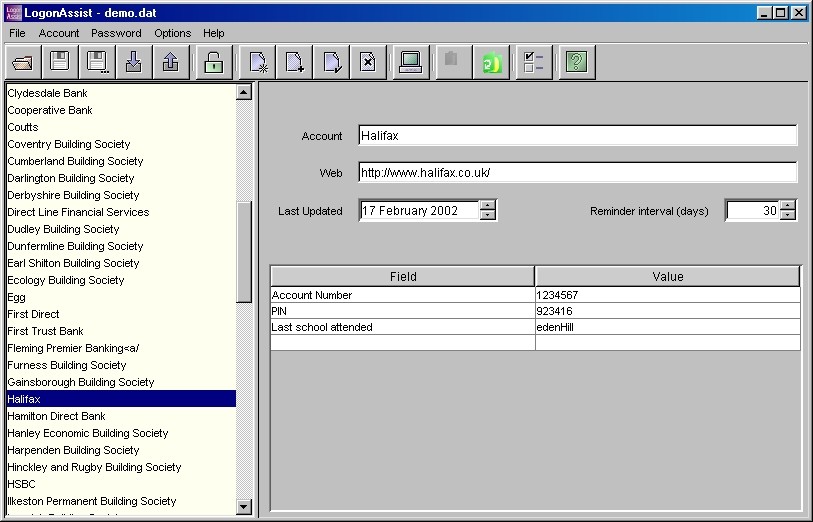This screenshot has height=522, width=813.
Task: Click the Save As floppy icon with dots
Action: tap(97, 62)
